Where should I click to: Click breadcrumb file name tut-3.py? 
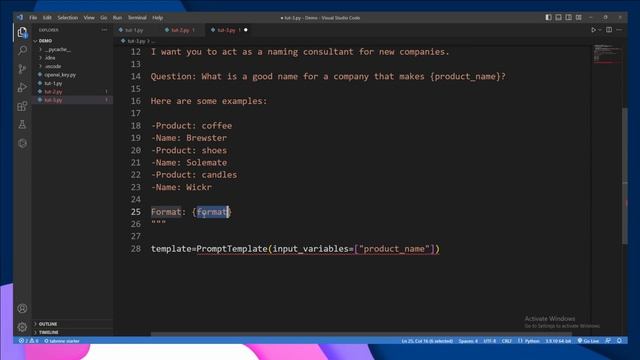click(136, 41)
